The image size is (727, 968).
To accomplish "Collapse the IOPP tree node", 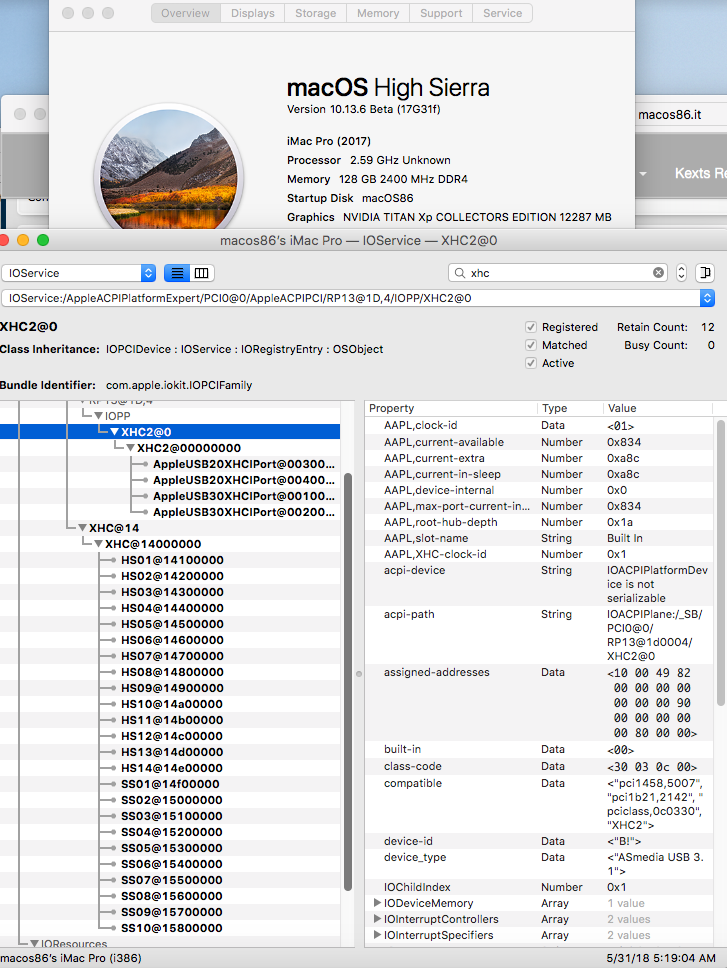I will pyautogui.click(x=98, y=416).
